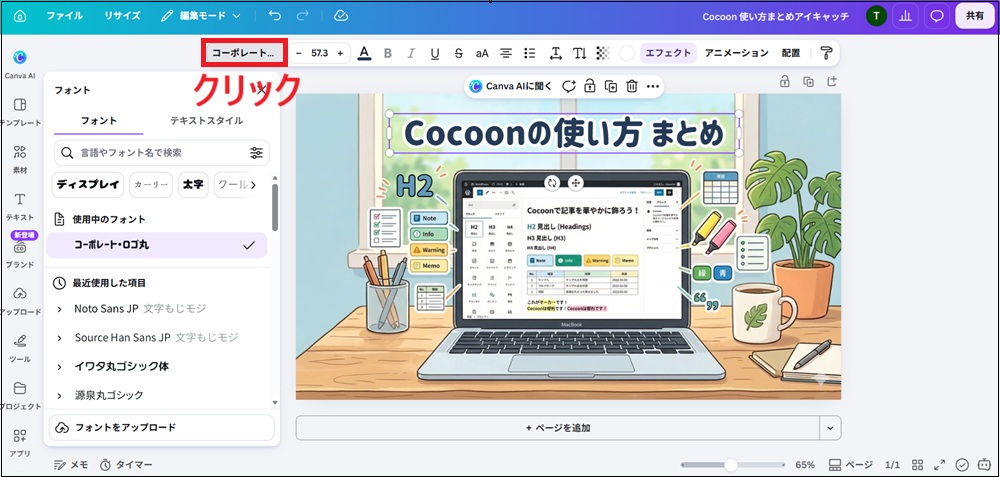Redo the last action
The image size is (1000, 477).
(x=303, y=16)
